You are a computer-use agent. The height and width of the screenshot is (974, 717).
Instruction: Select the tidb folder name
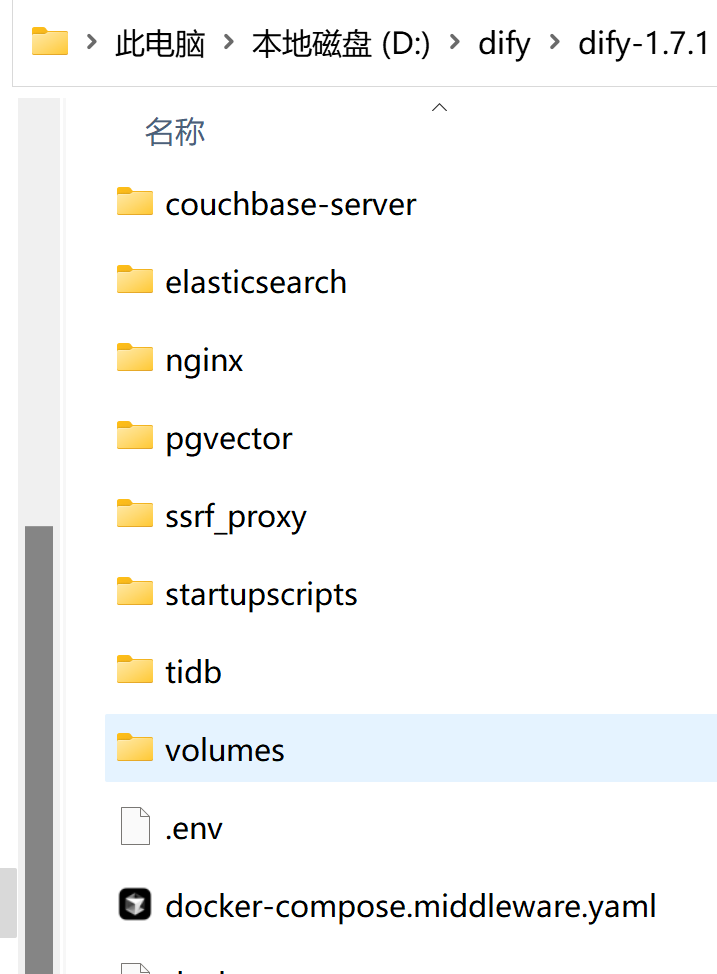click(193, 672)
